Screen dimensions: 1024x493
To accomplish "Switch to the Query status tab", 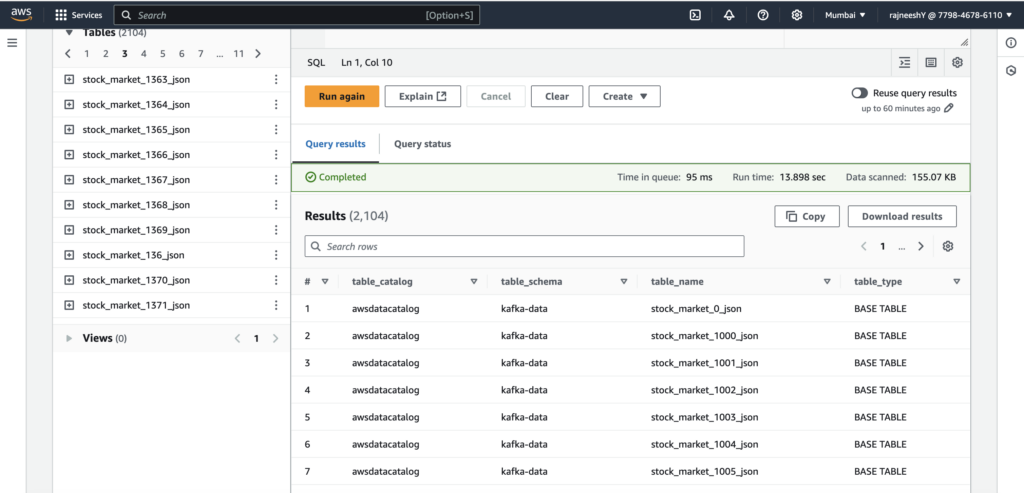I will [422, 144].
